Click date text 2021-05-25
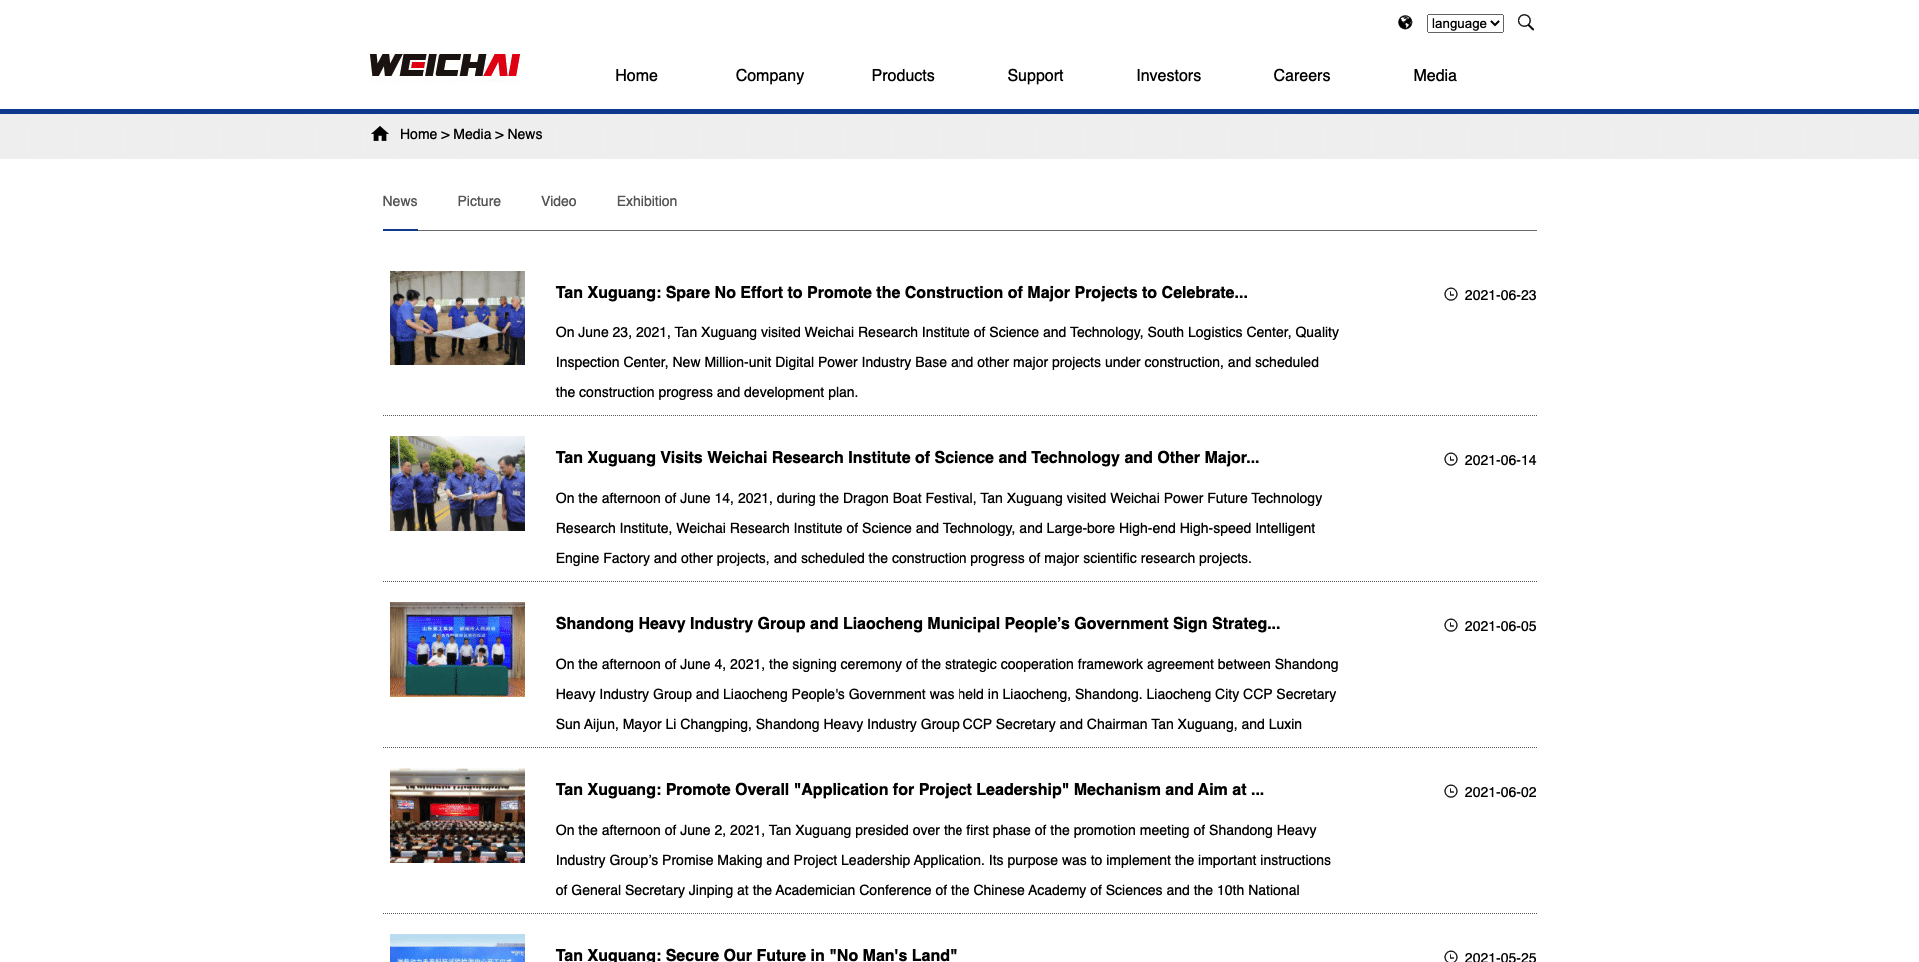Screen dimensions: 1919x962 (x=1500, y=956)
